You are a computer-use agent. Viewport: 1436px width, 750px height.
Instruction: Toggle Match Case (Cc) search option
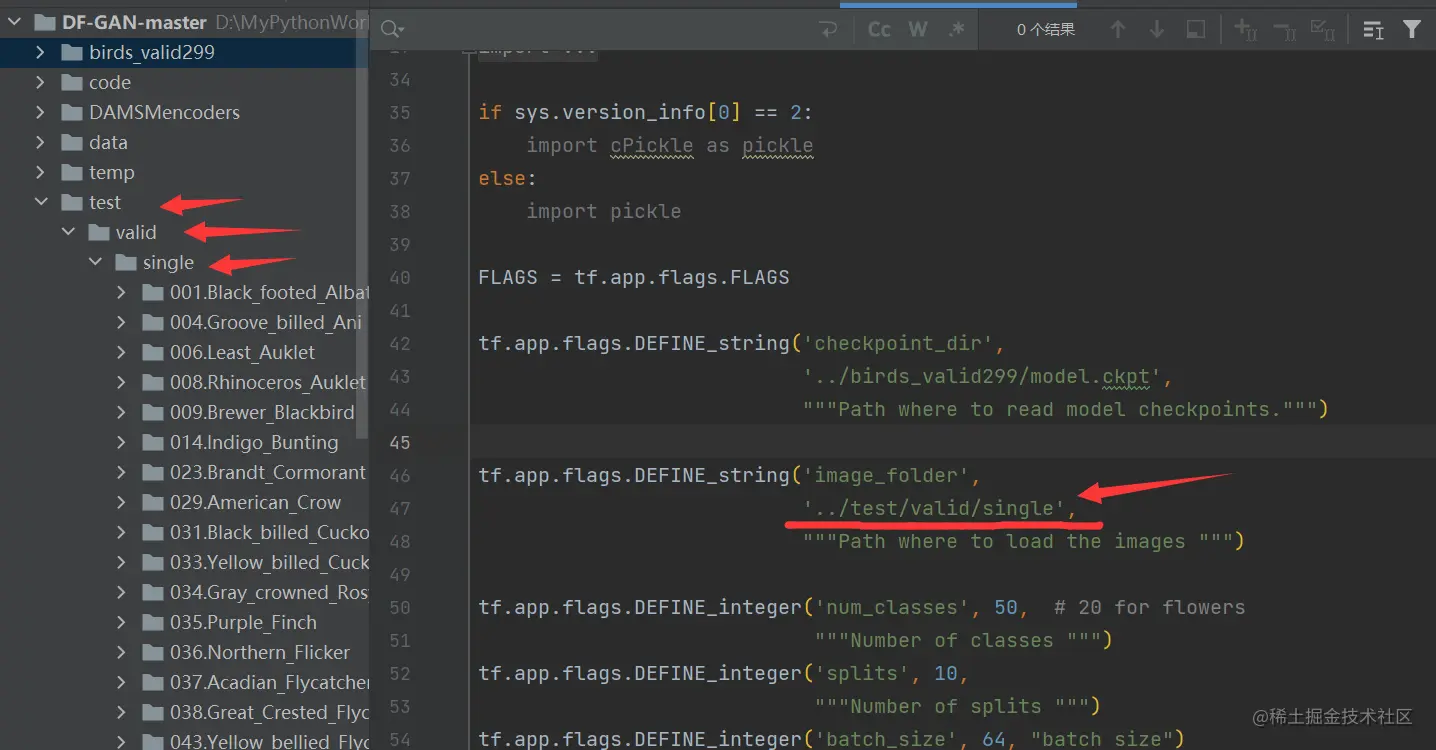[x=879, y=30]
